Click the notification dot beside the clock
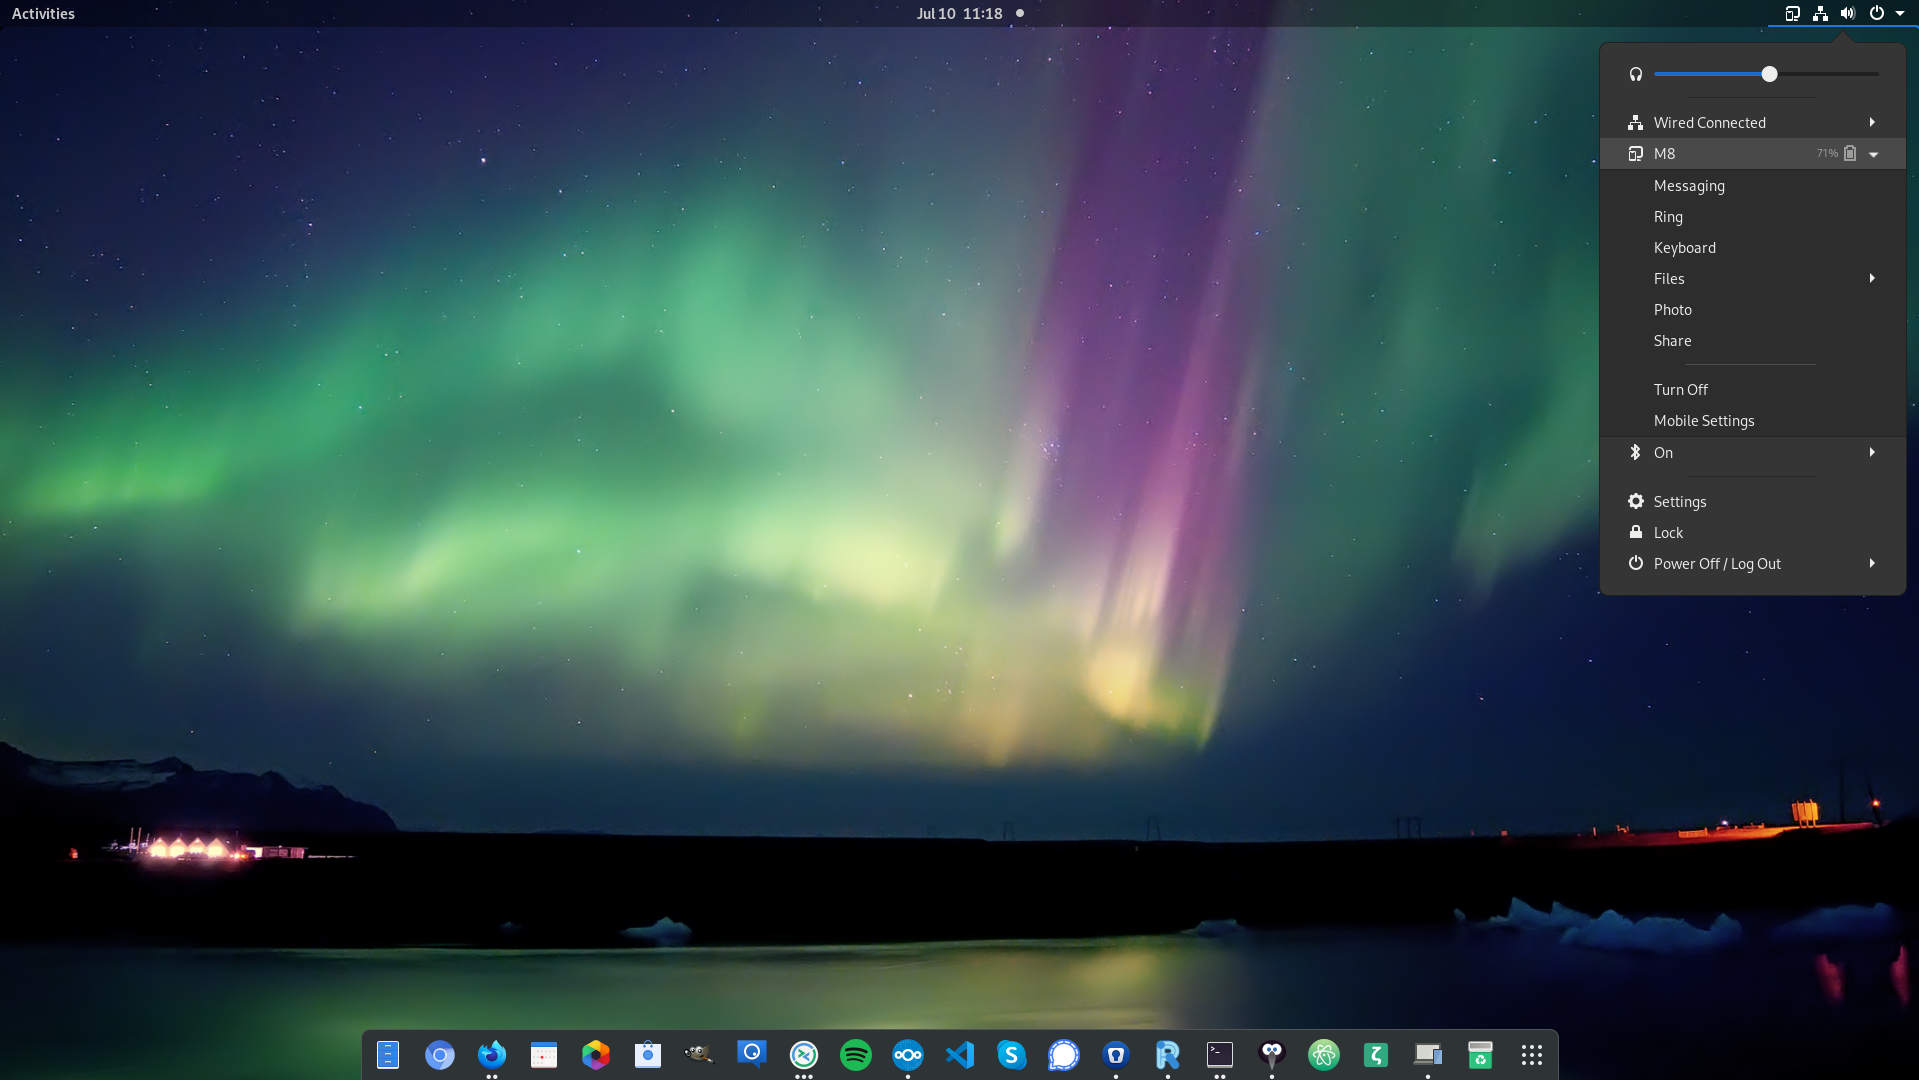1919x1080 pixels. click(x=1020, y=13)
